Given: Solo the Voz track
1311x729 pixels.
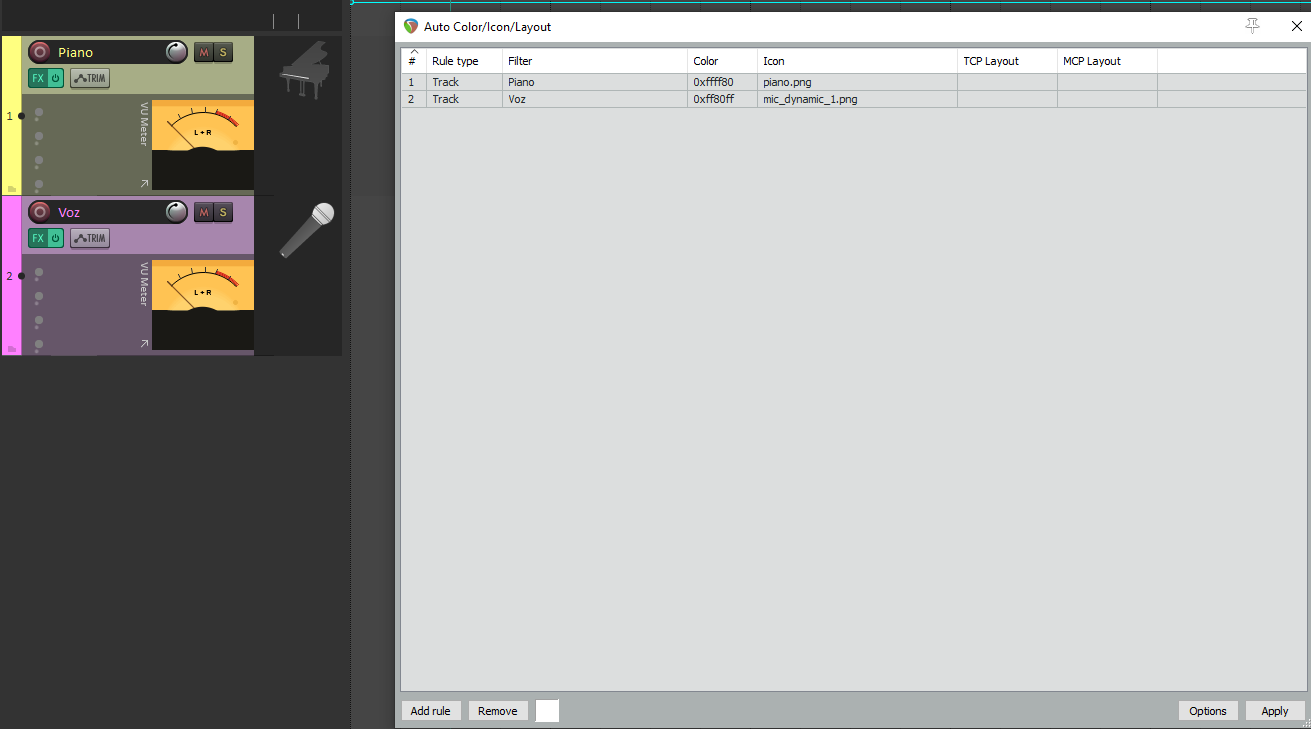Looking at the screenshot, I should (x=223, y=212).
